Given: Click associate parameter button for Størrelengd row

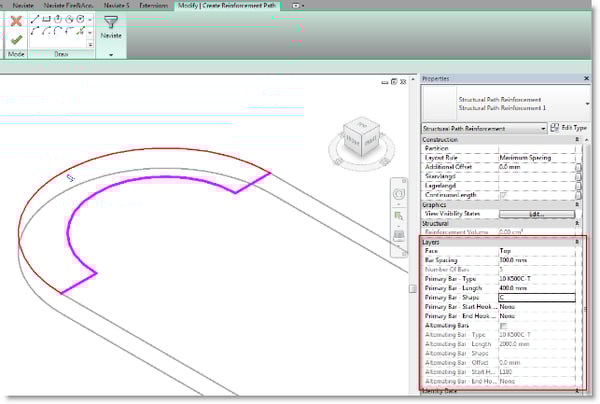Looking at the screenshot, I should tap(578, 176).
